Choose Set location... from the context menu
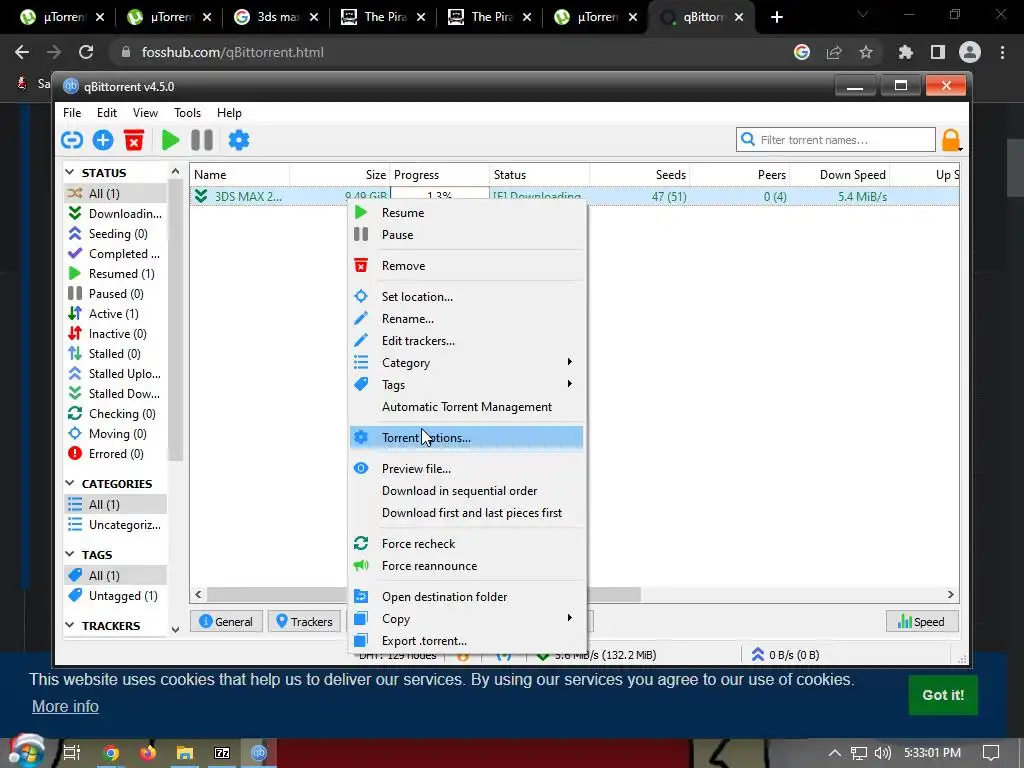This screenshot has height=768, width=1024. 466,296
